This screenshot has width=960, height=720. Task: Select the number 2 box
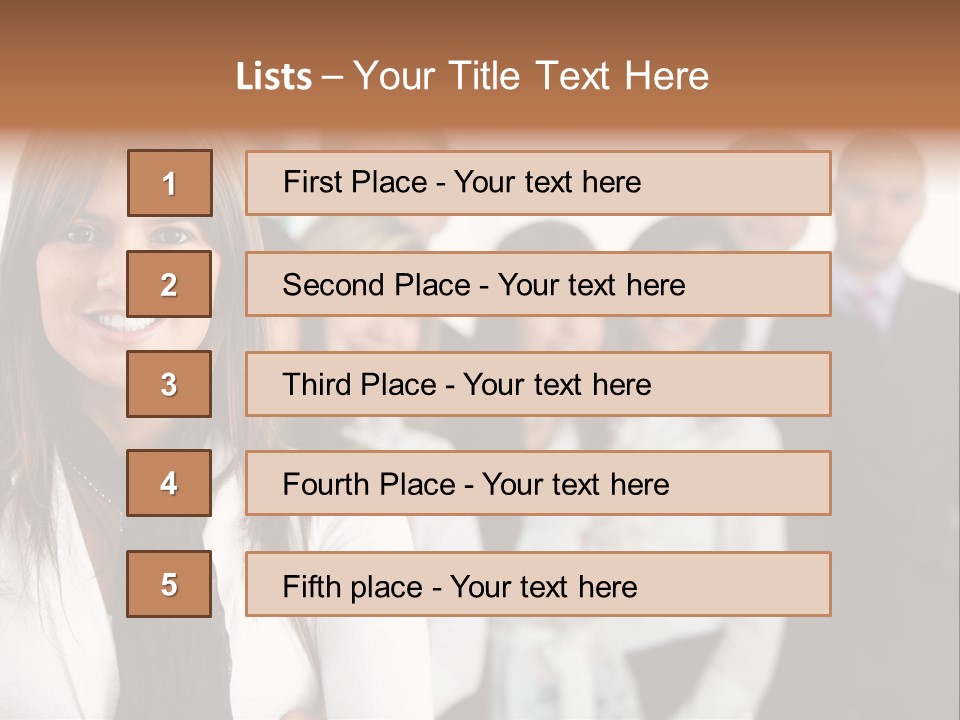[170, 284]
